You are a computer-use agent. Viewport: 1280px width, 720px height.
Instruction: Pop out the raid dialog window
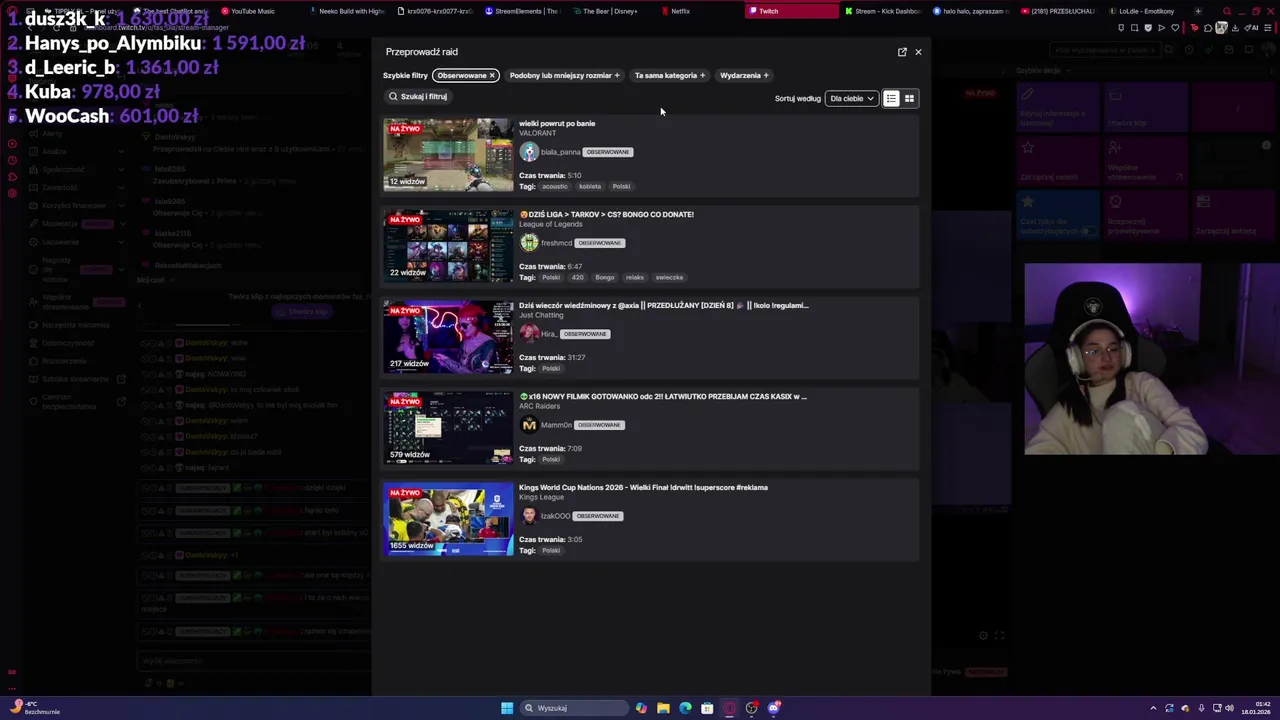pos(902,52)
